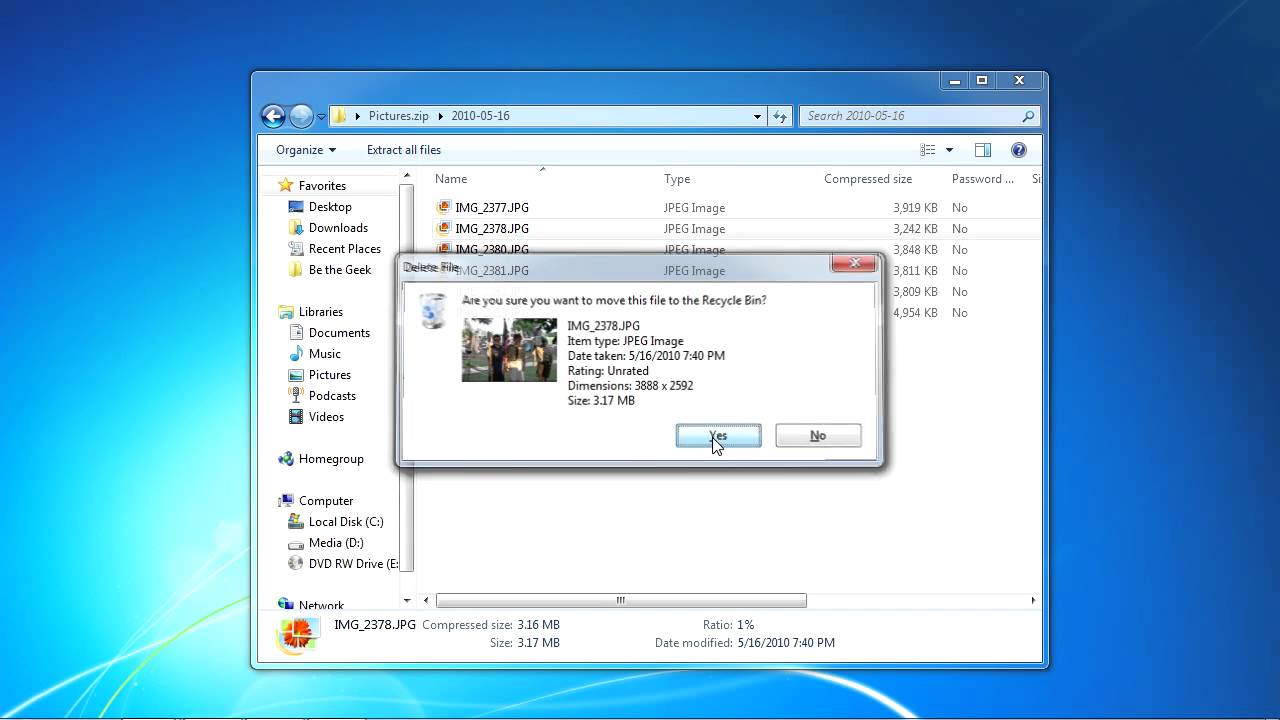Screen dimensions: 1280x720
Task: Click the folder icon in the address bar
Action: click(x=340, y=116)
